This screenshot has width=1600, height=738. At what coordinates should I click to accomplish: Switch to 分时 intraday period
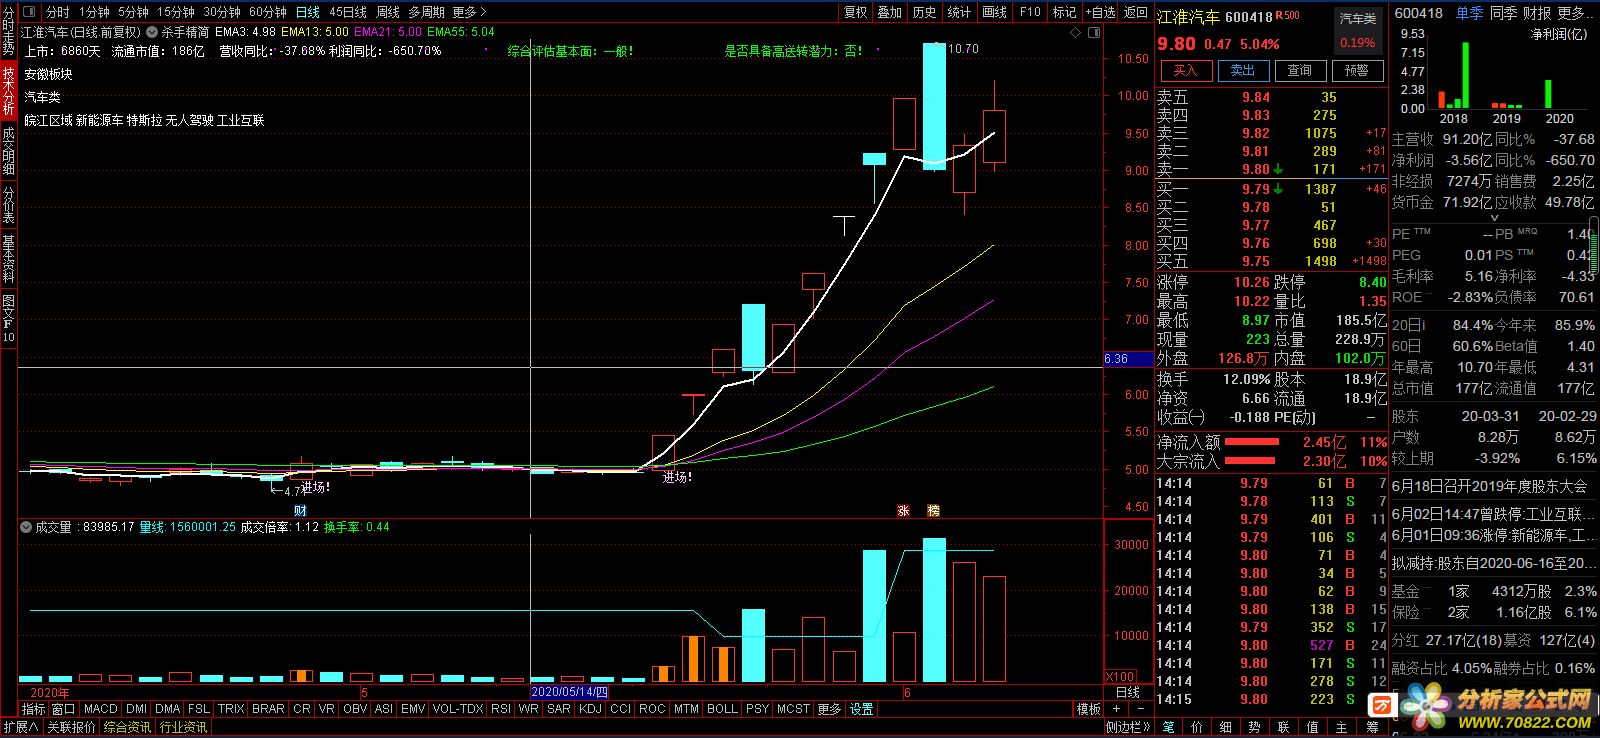58,12
